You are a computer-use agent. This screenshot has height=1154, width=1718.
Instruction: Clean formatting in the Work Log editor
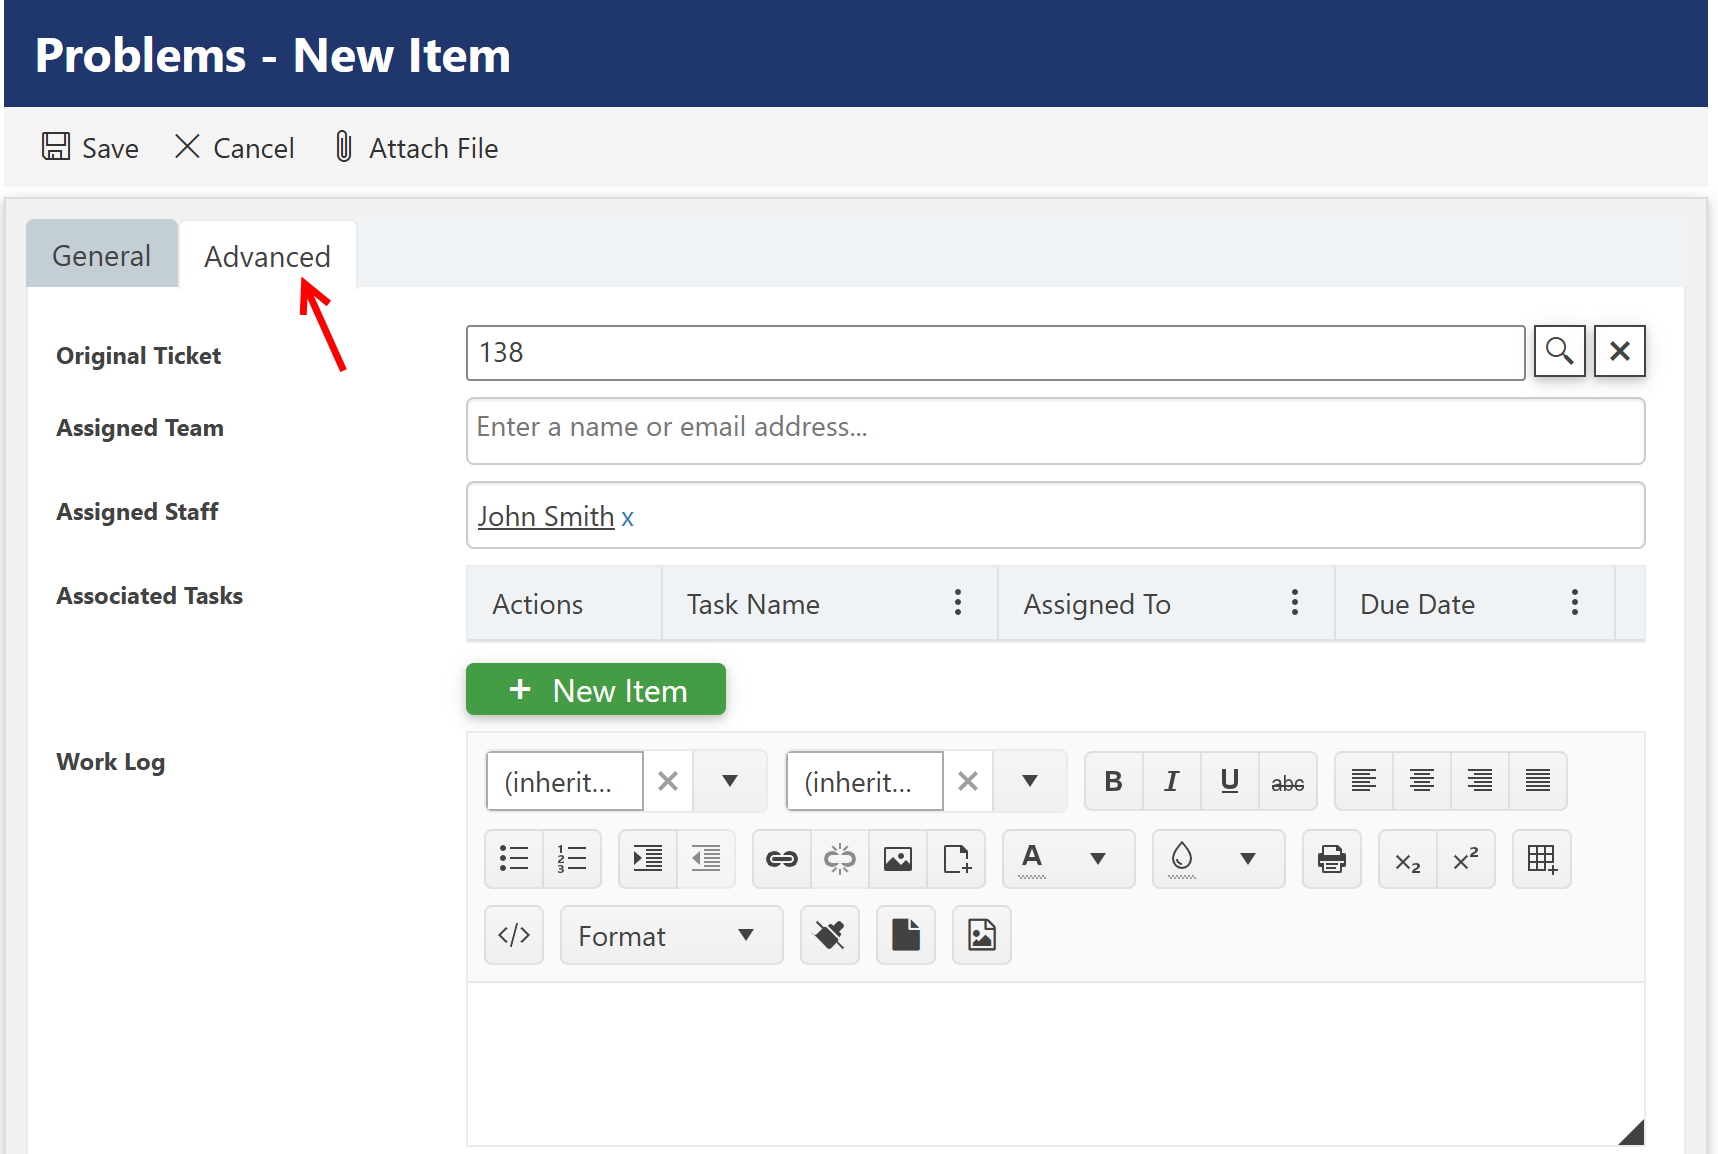pyautogui.click(x=829, y=936)
